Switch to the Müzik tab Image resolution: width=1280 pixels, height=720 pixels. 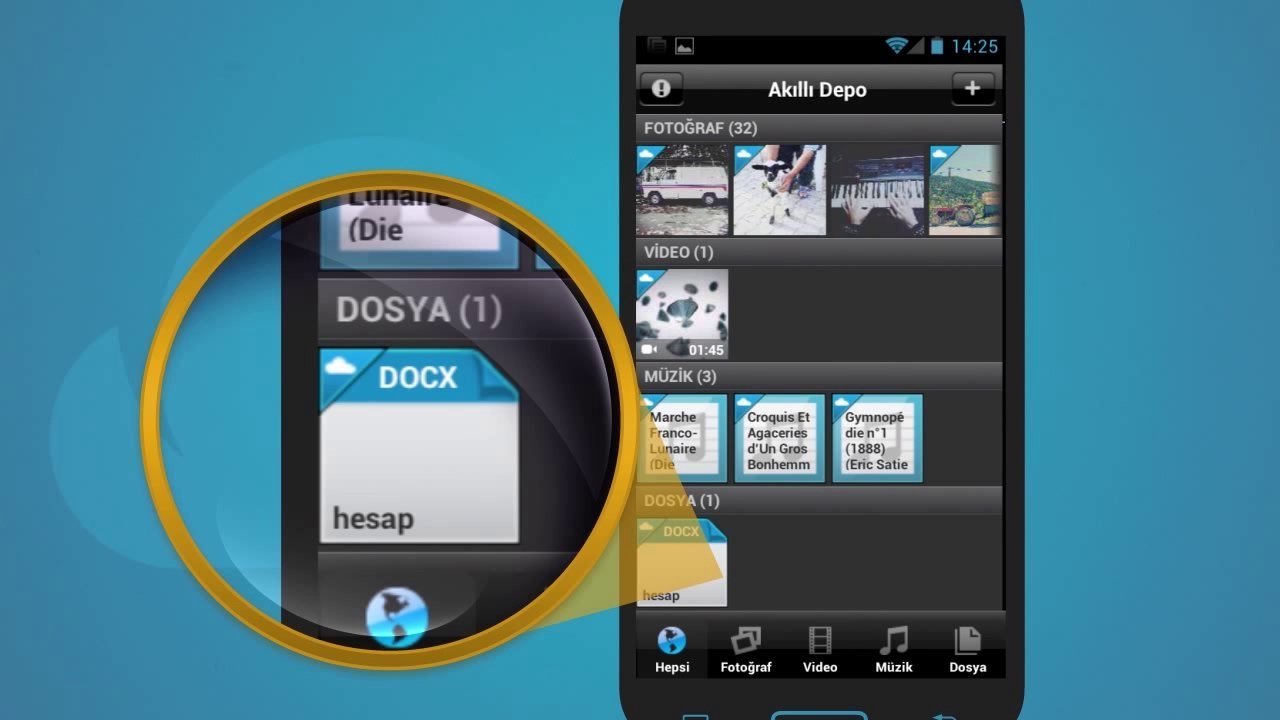click(894, 650)
